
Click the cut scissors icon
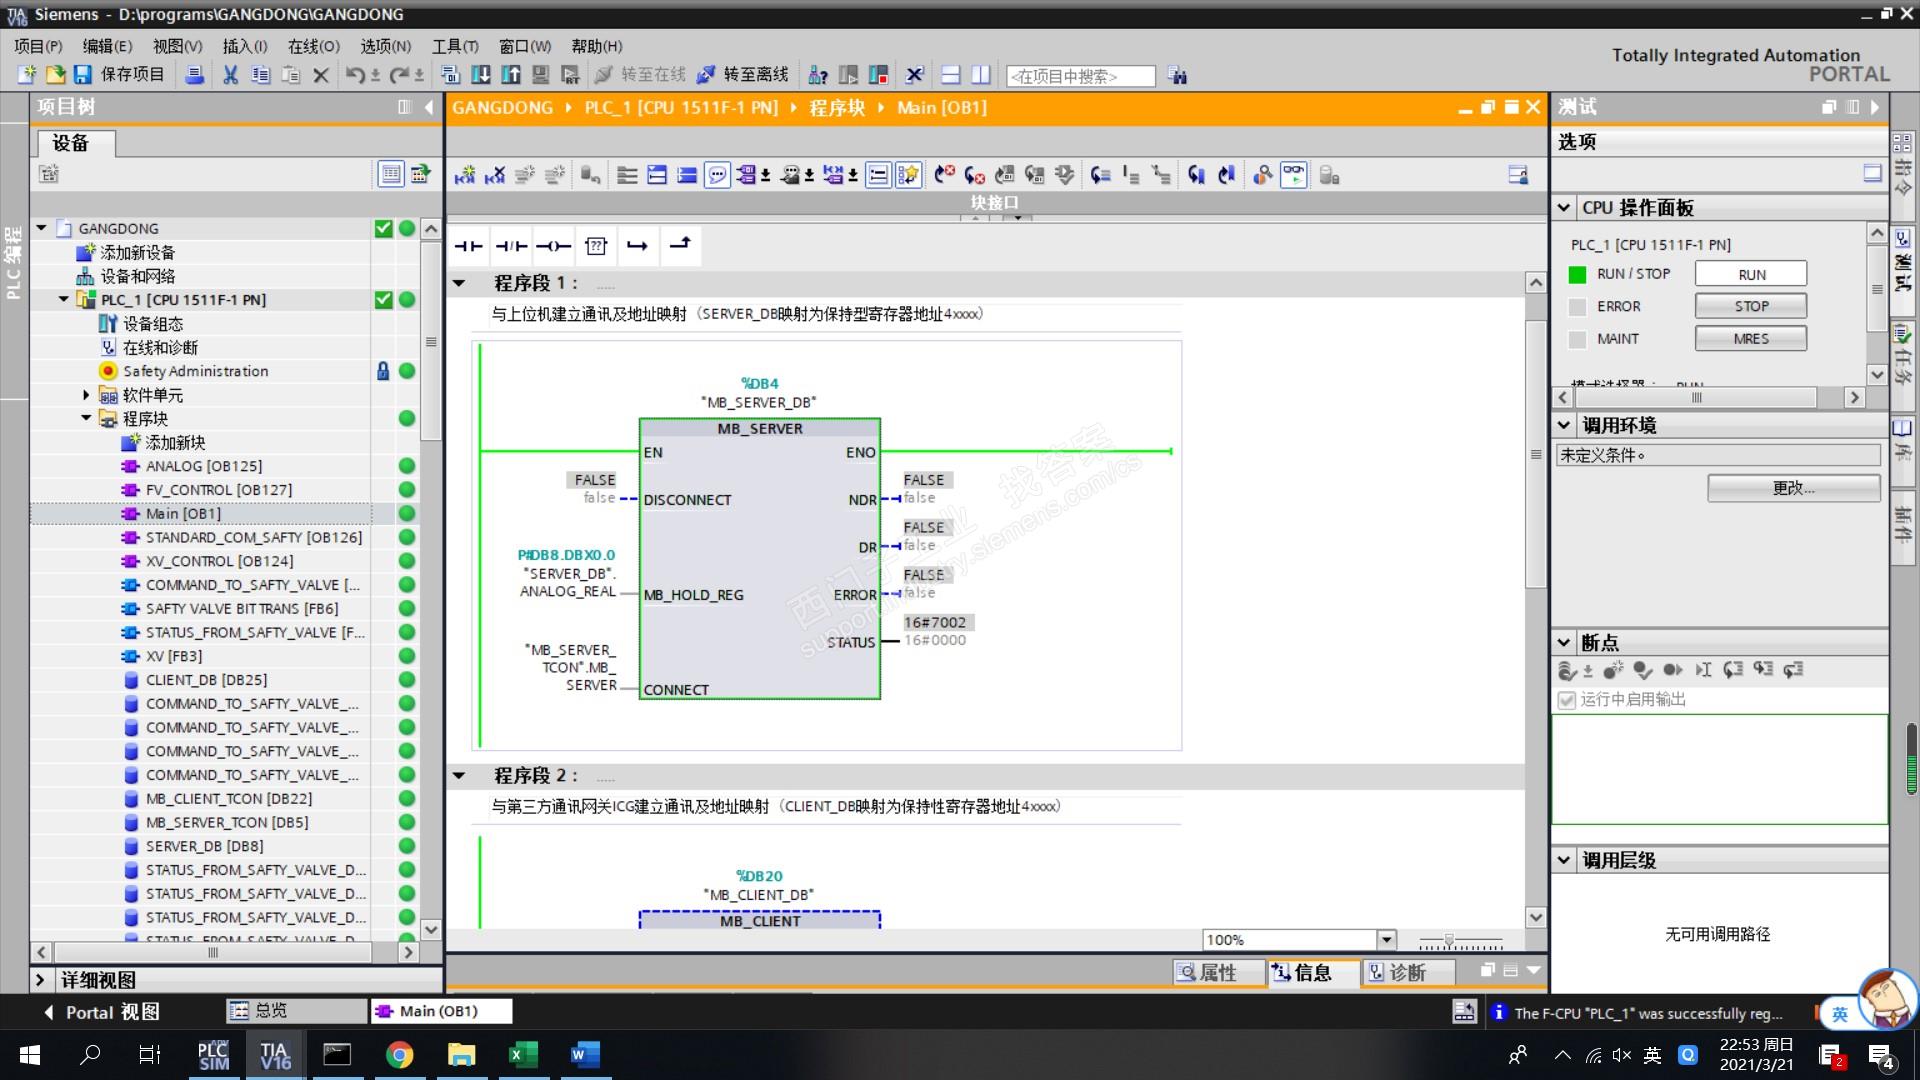(230, 75)
